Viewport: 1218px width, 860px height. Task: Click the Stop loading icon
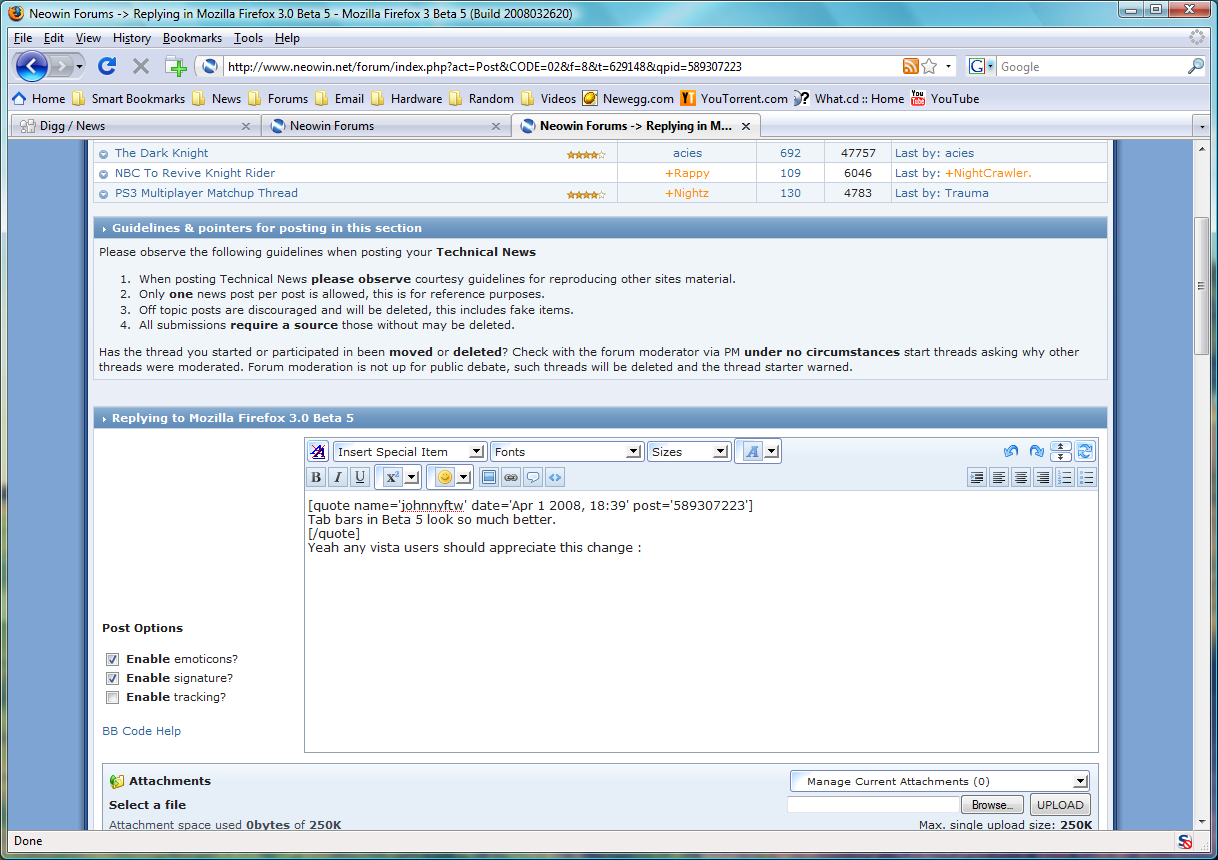(141, 67)
